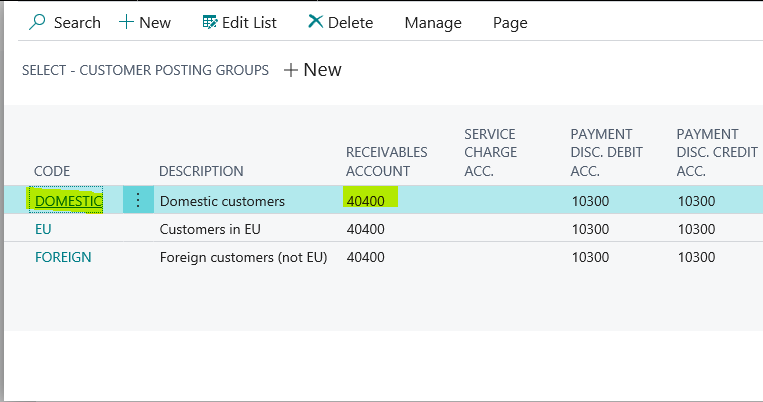
Task: Click the 'Foreign customers (not EU)' description
Action: point(243,257)
